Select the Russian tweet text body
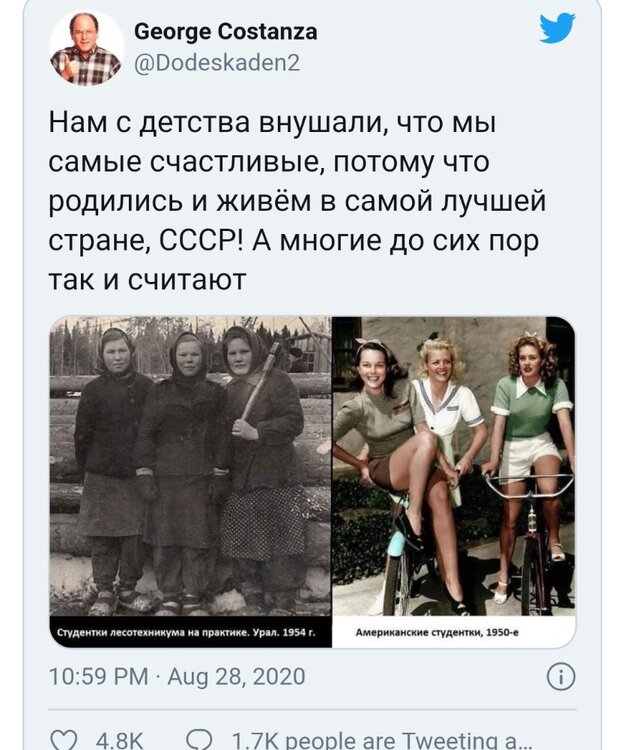 [297, 201]
